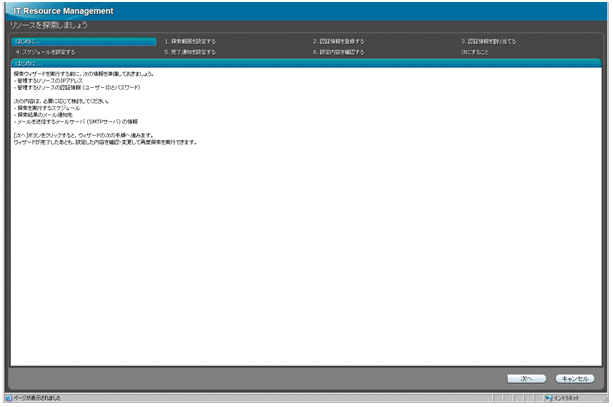
Task: Click the インターネット zone label
Action: click(570, 398)
